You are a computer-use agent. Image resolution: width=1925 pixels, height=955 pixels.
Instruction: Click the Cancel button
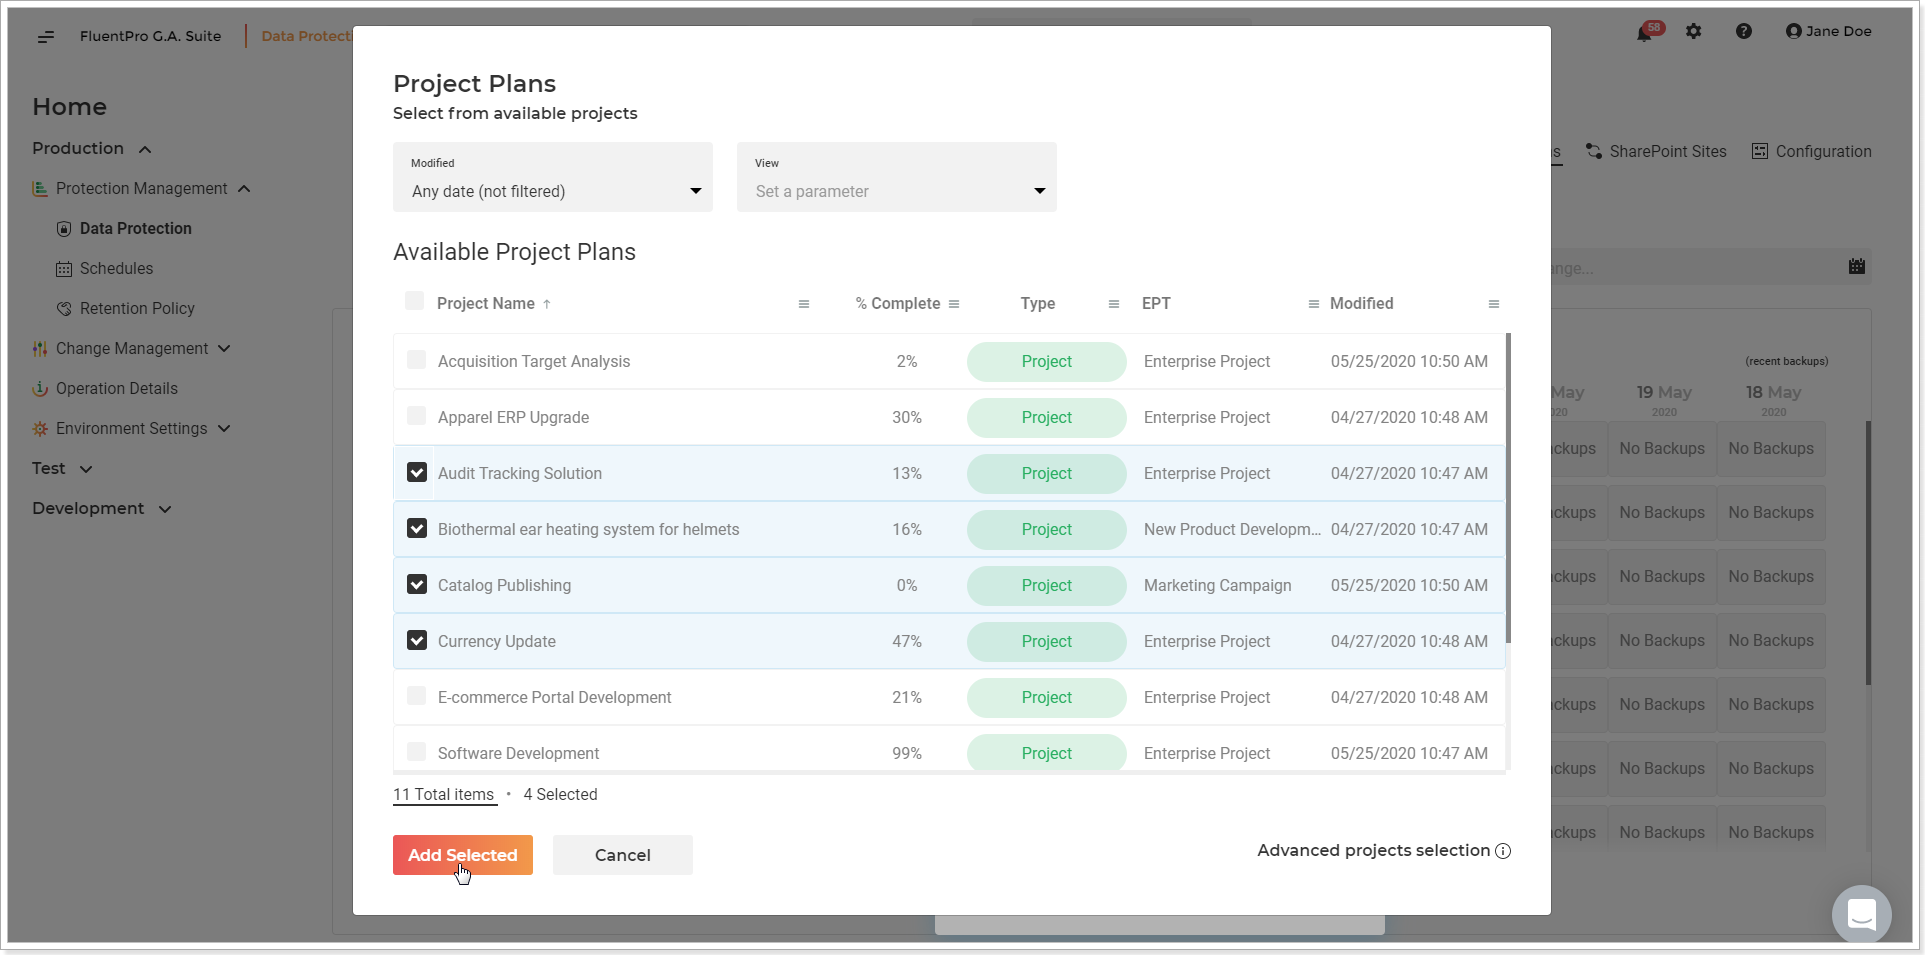(x=623, y=855)
